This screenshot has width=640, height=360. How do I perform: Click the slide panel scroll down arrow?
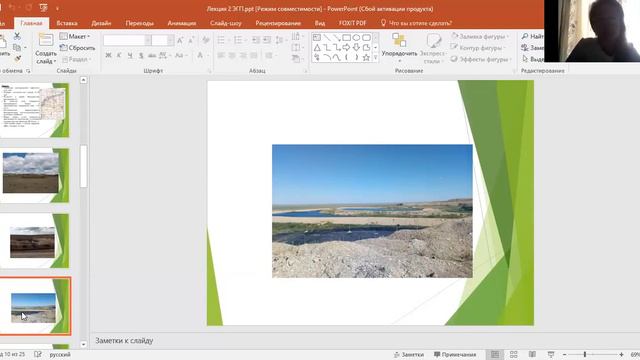[83, 344]
